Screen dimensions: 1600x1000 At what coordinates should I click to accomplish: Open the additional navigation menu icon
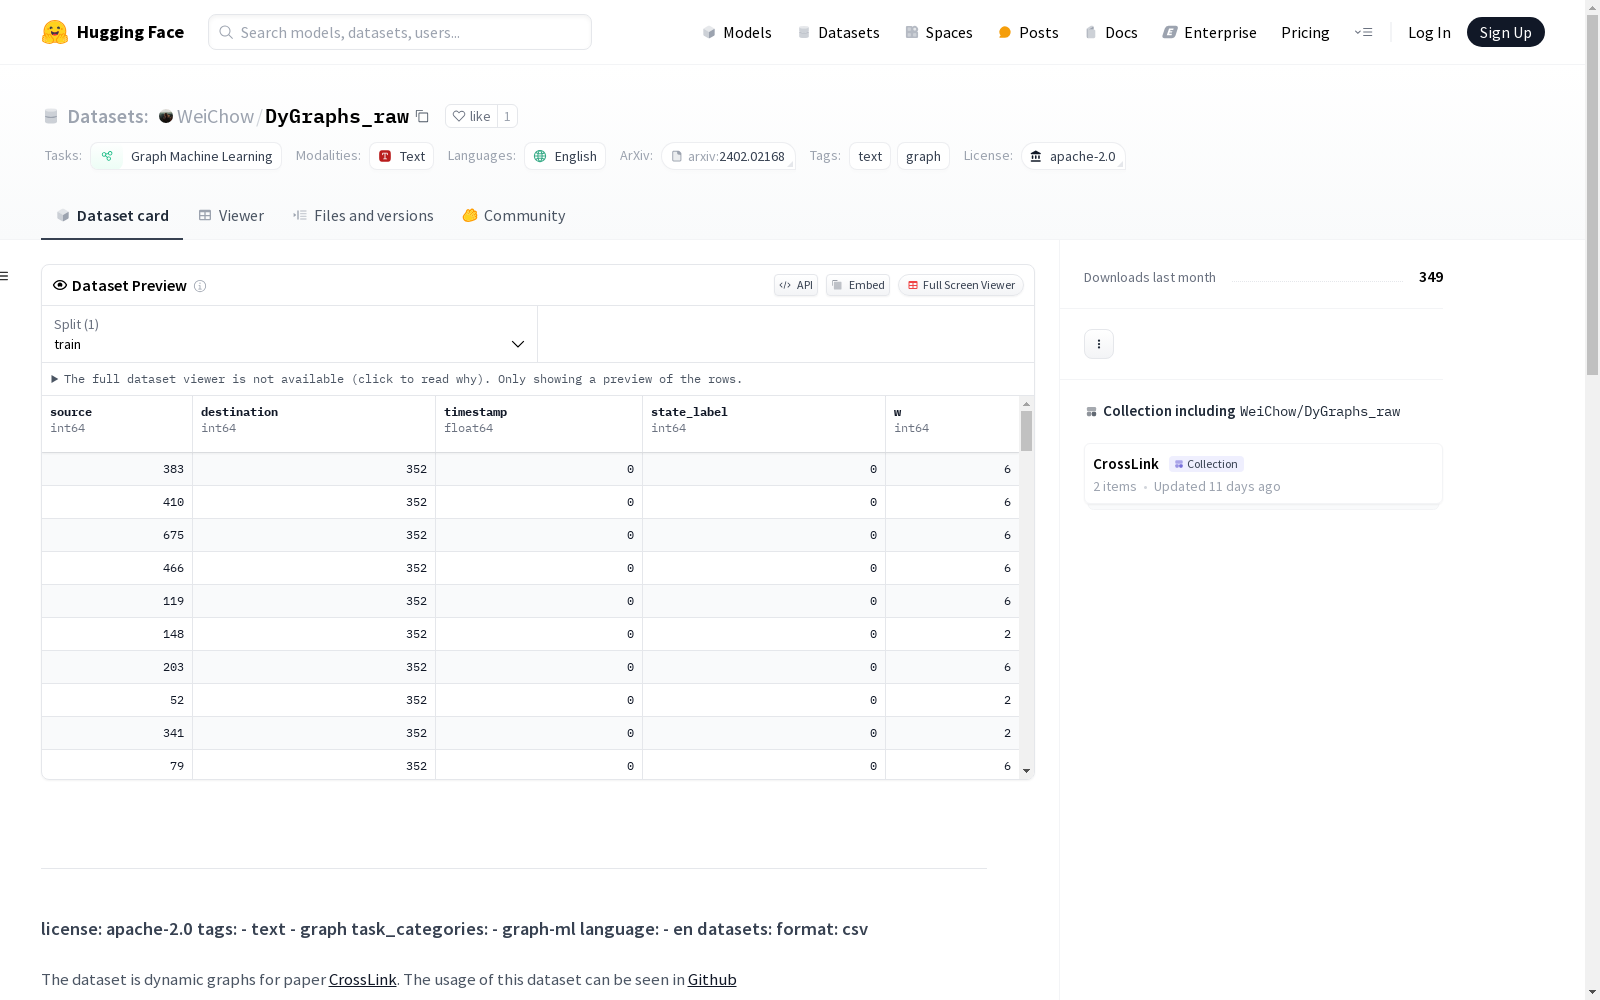[x=1363, y=32]
